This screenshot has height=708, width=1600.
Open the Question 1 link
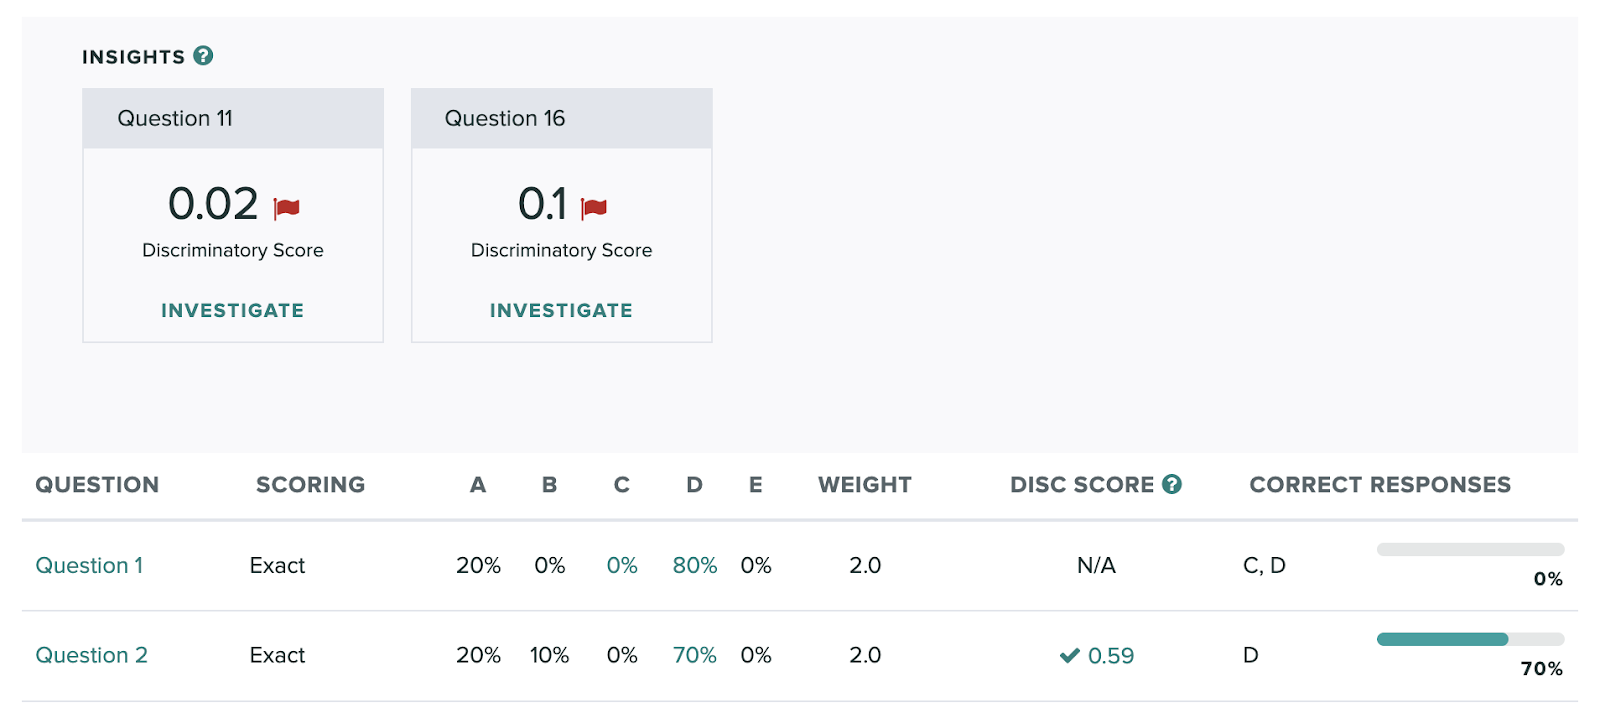89,565
